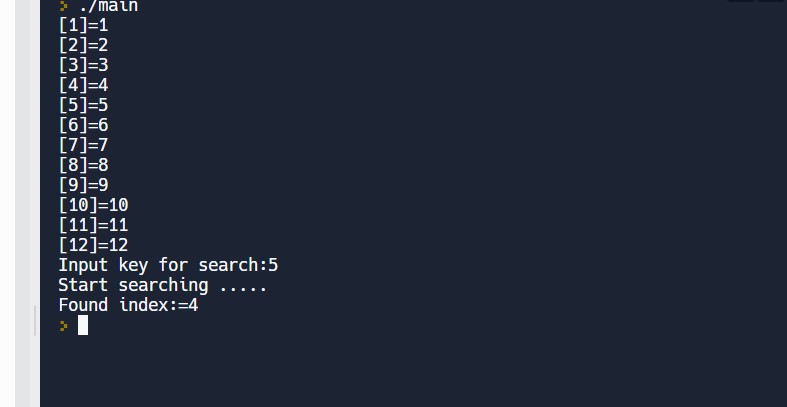
Task: Click the white block cursor at prompt
Action: [83, 325]
